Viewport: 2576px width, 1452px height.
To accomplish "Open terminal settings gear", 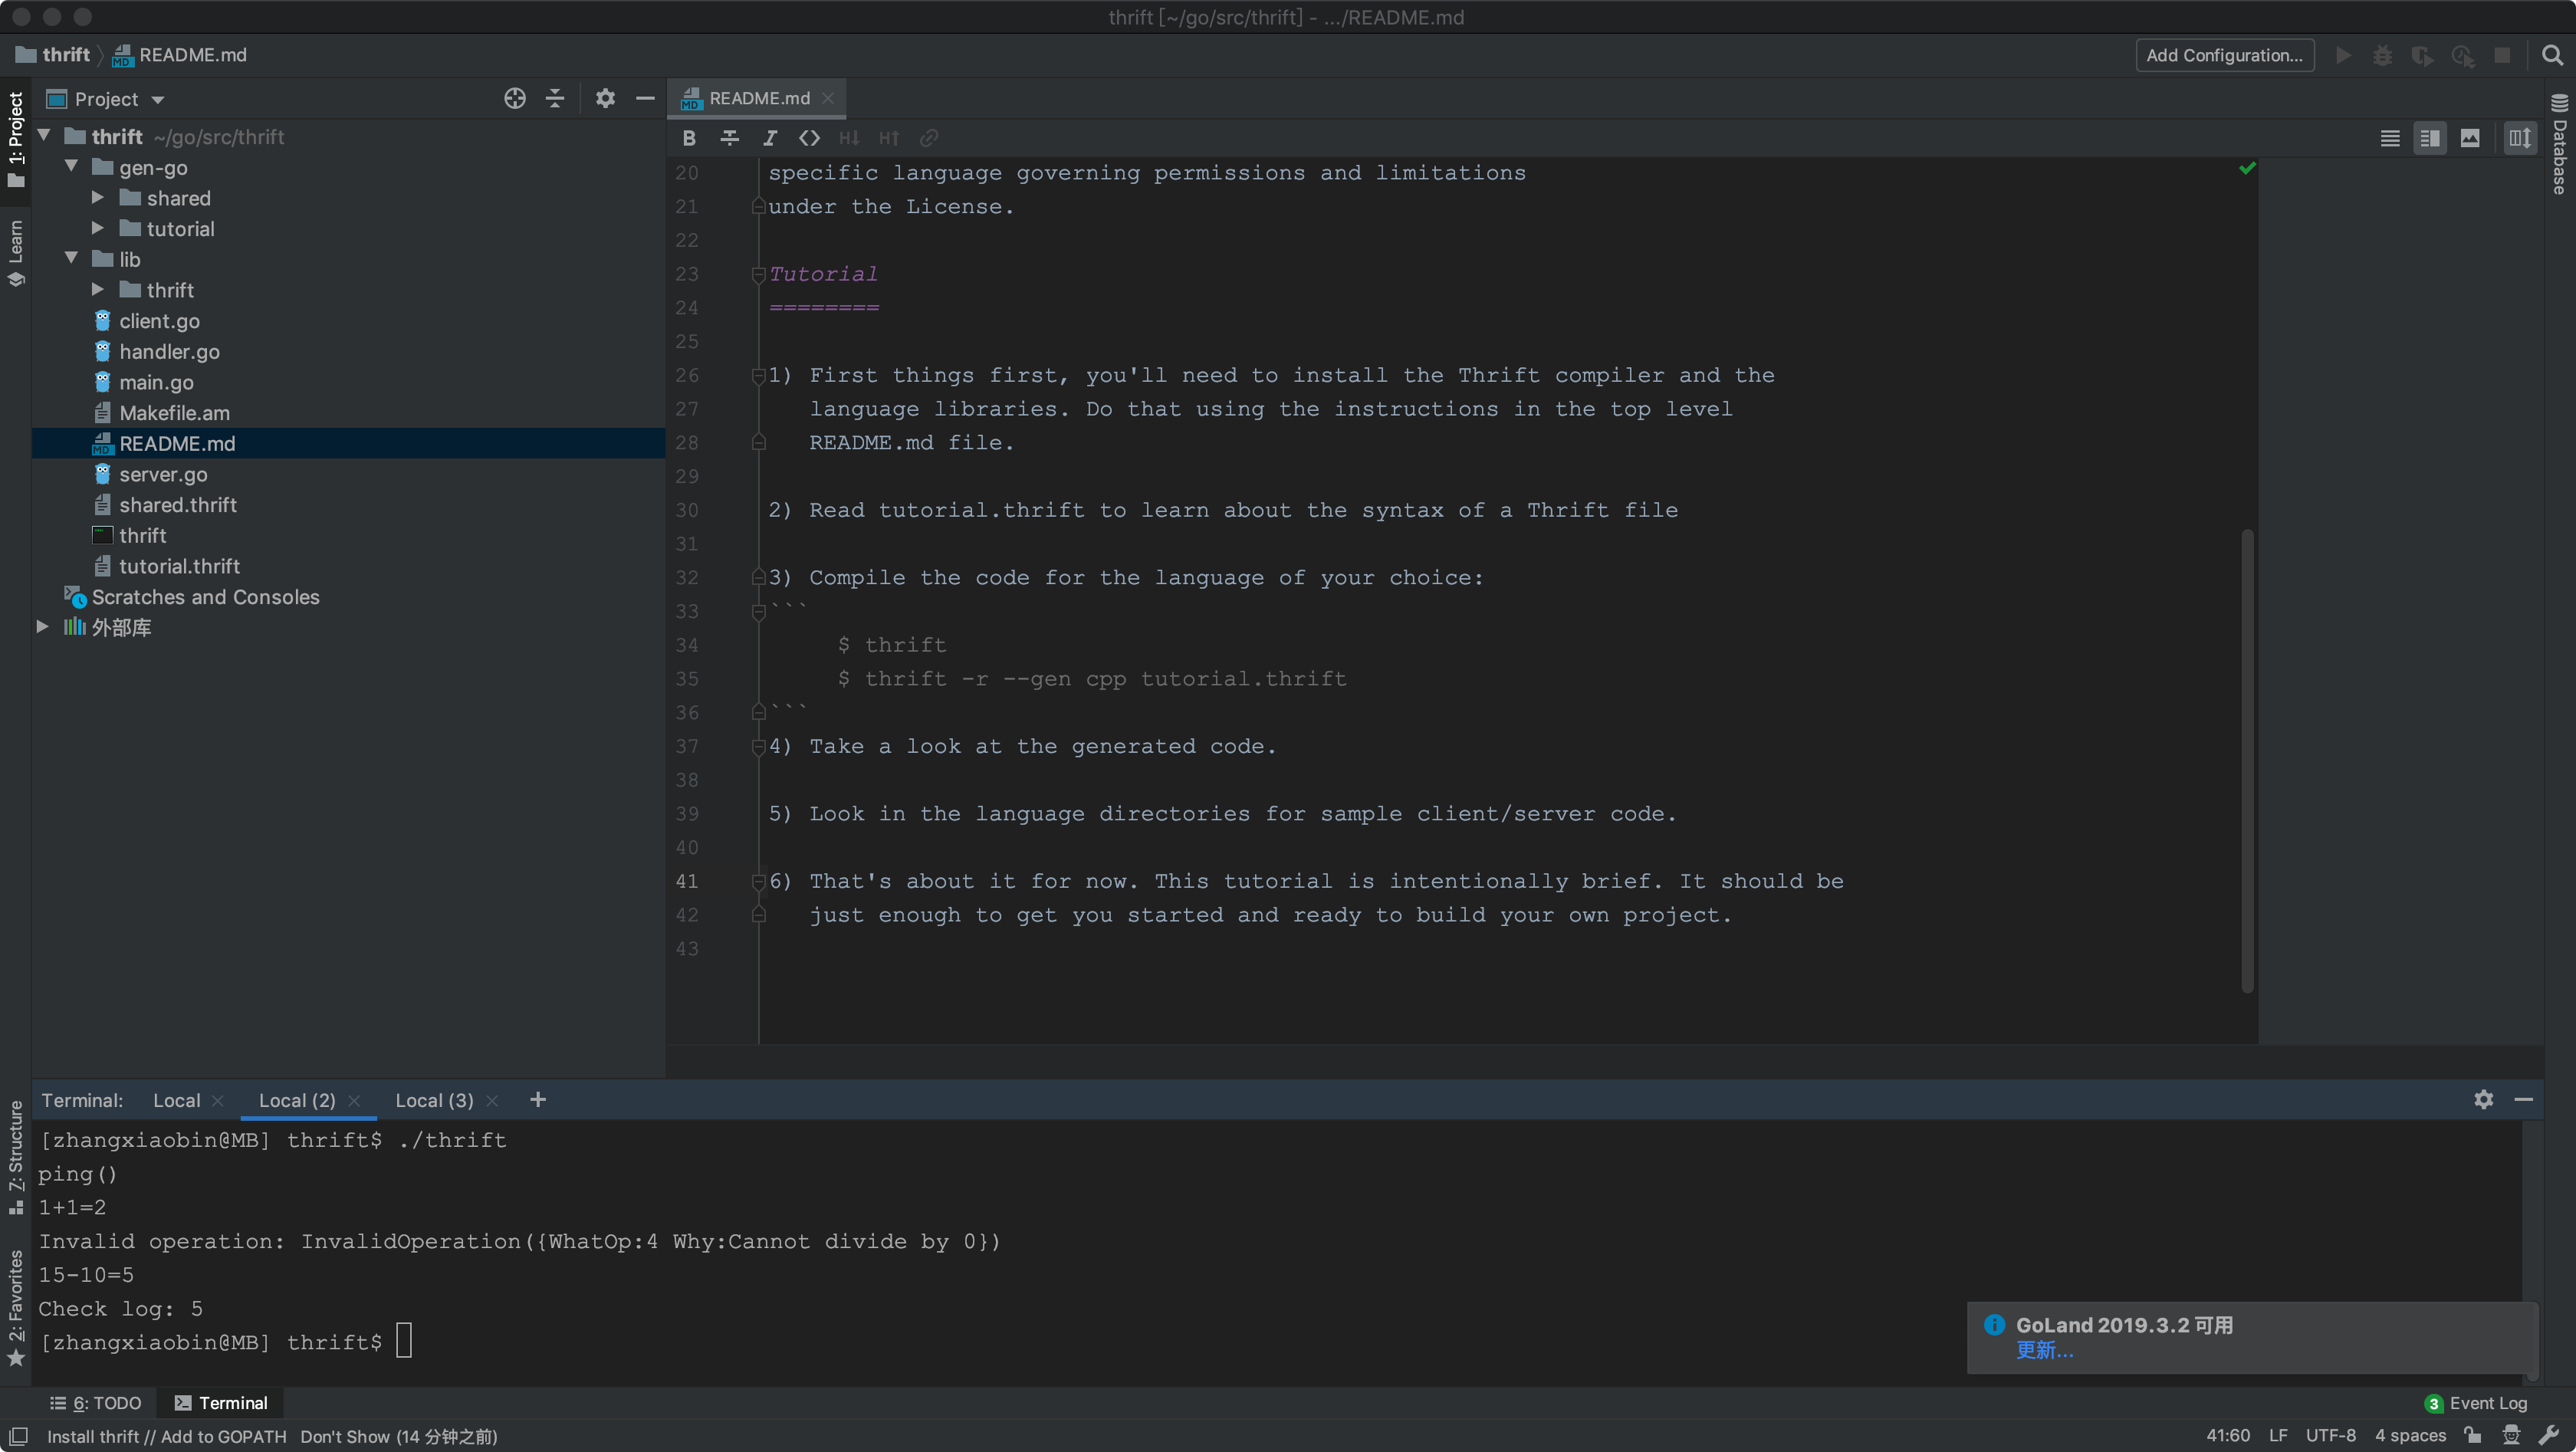I will point(2484,1100).
